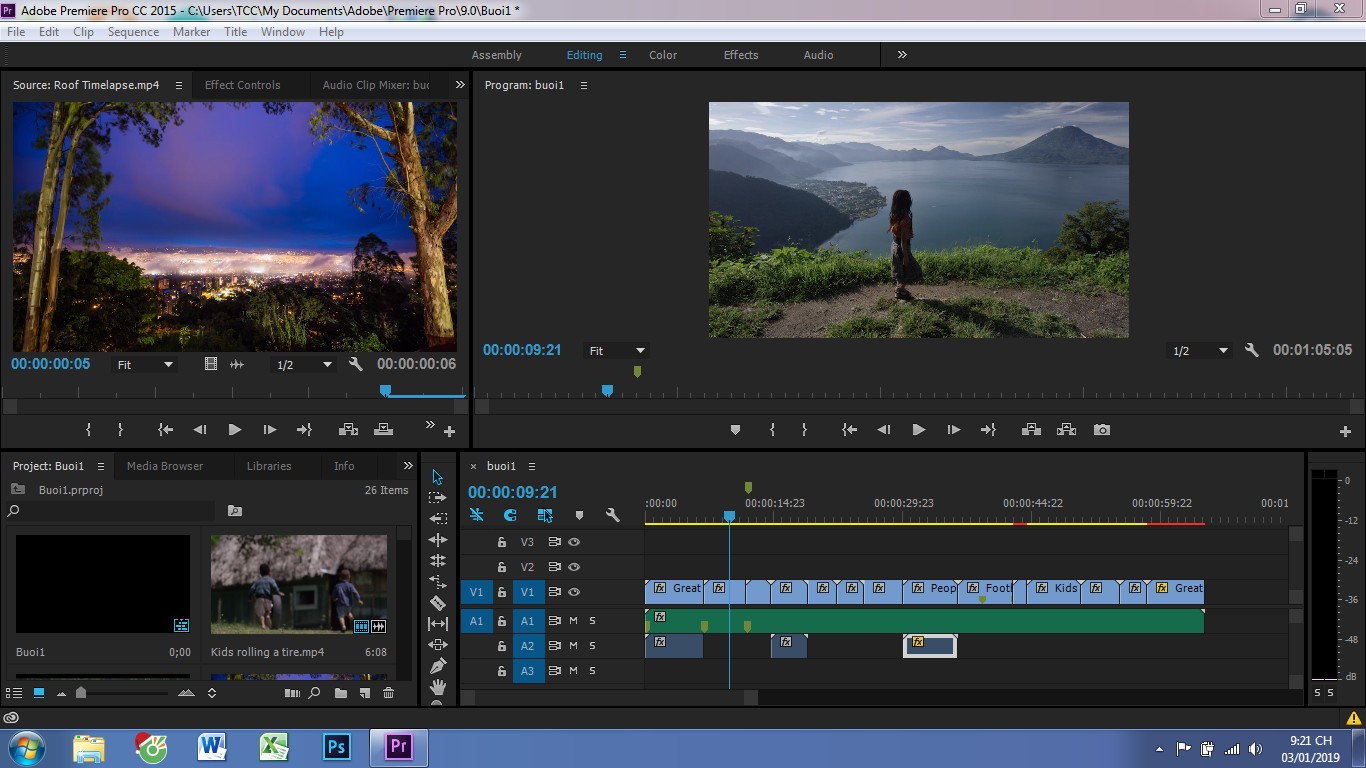Solo track A2
Viewport: 1366px width, 768px height.
592,646
